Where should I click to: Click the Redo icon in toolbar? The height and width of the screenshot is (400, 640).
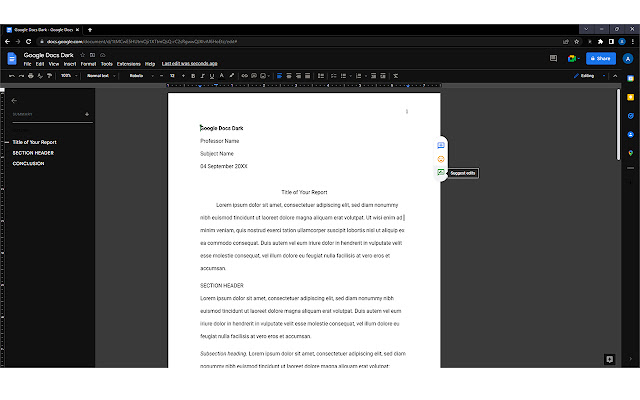(x=21, y=76)
